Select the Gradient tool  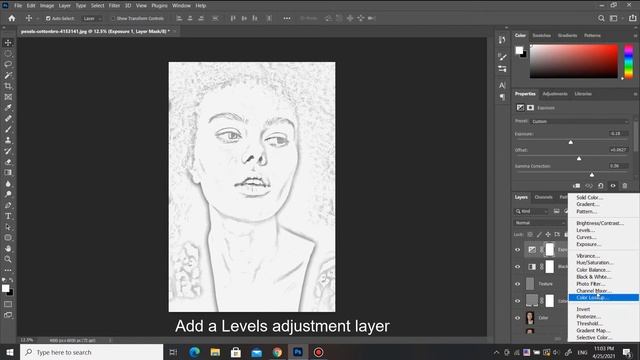click(x=8, y=173)
